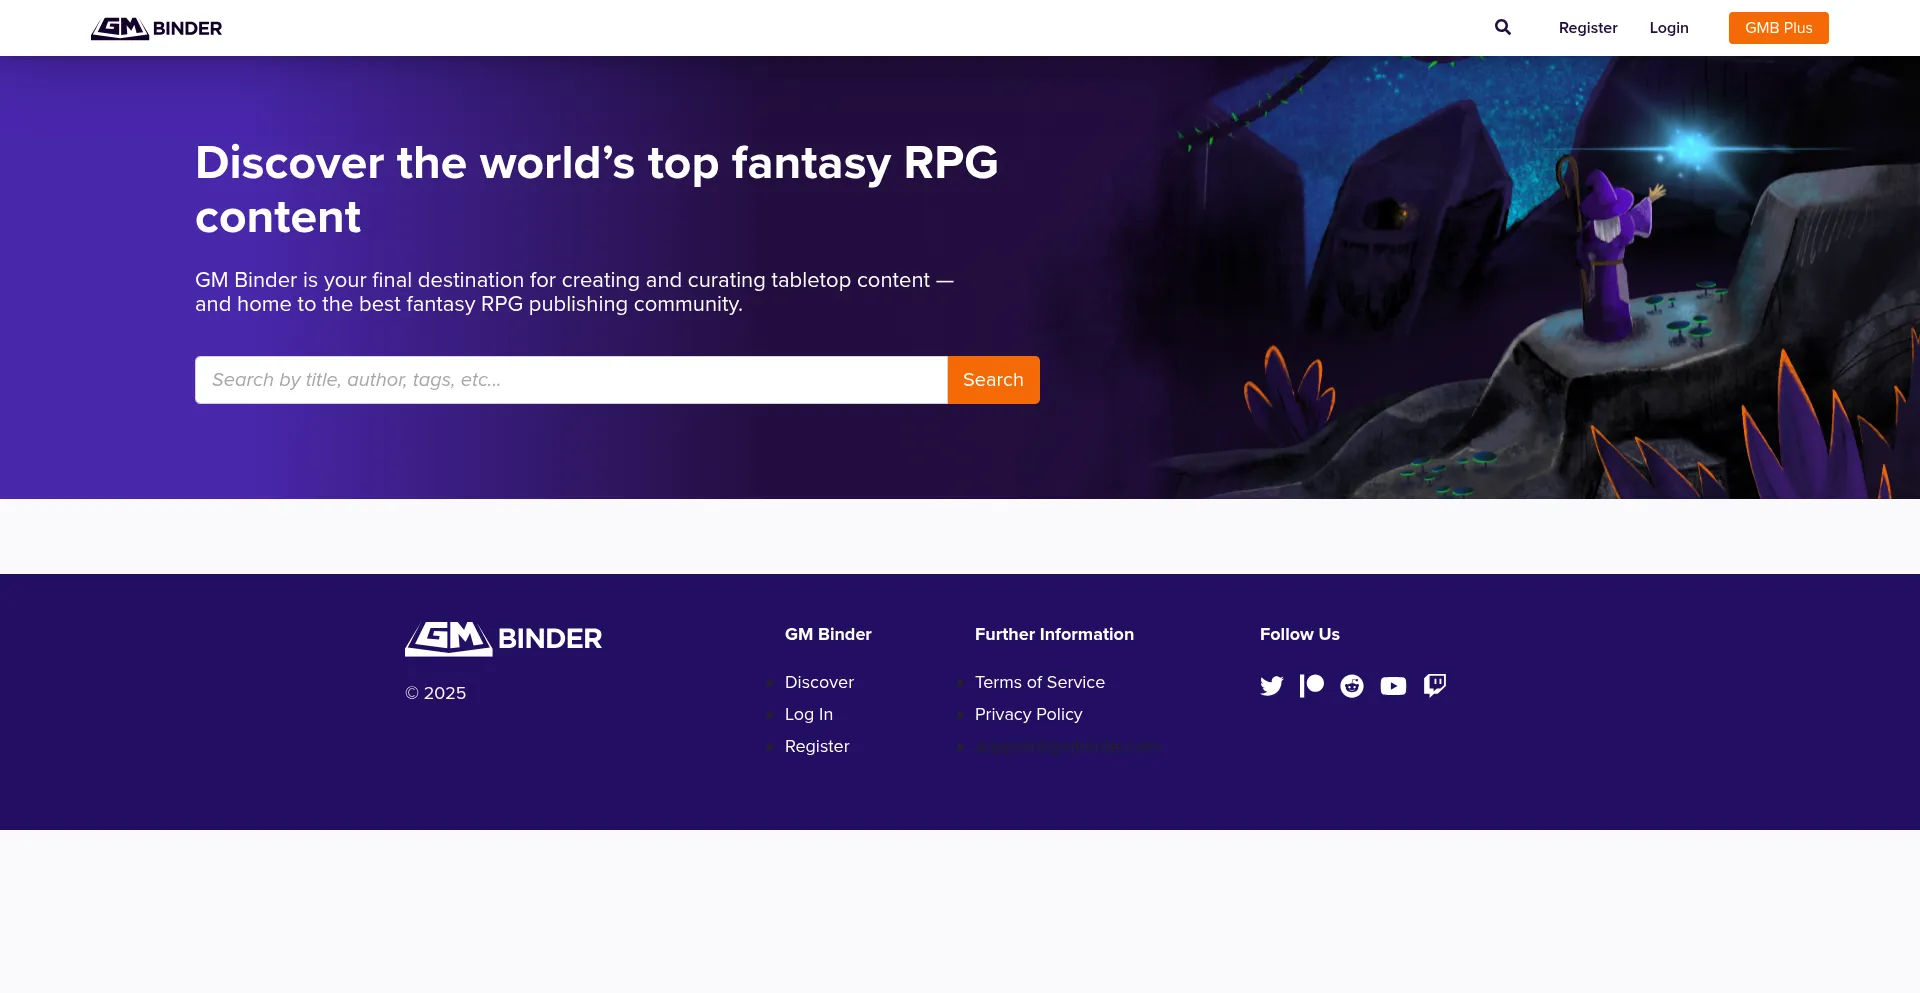Viewport: 1920px width, 993px height.
Task: Visit the Patreon page icon
Action: 1311,686
